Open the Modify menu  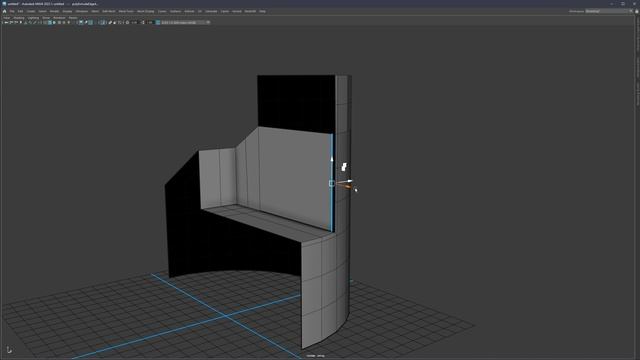tap(54, 11)
